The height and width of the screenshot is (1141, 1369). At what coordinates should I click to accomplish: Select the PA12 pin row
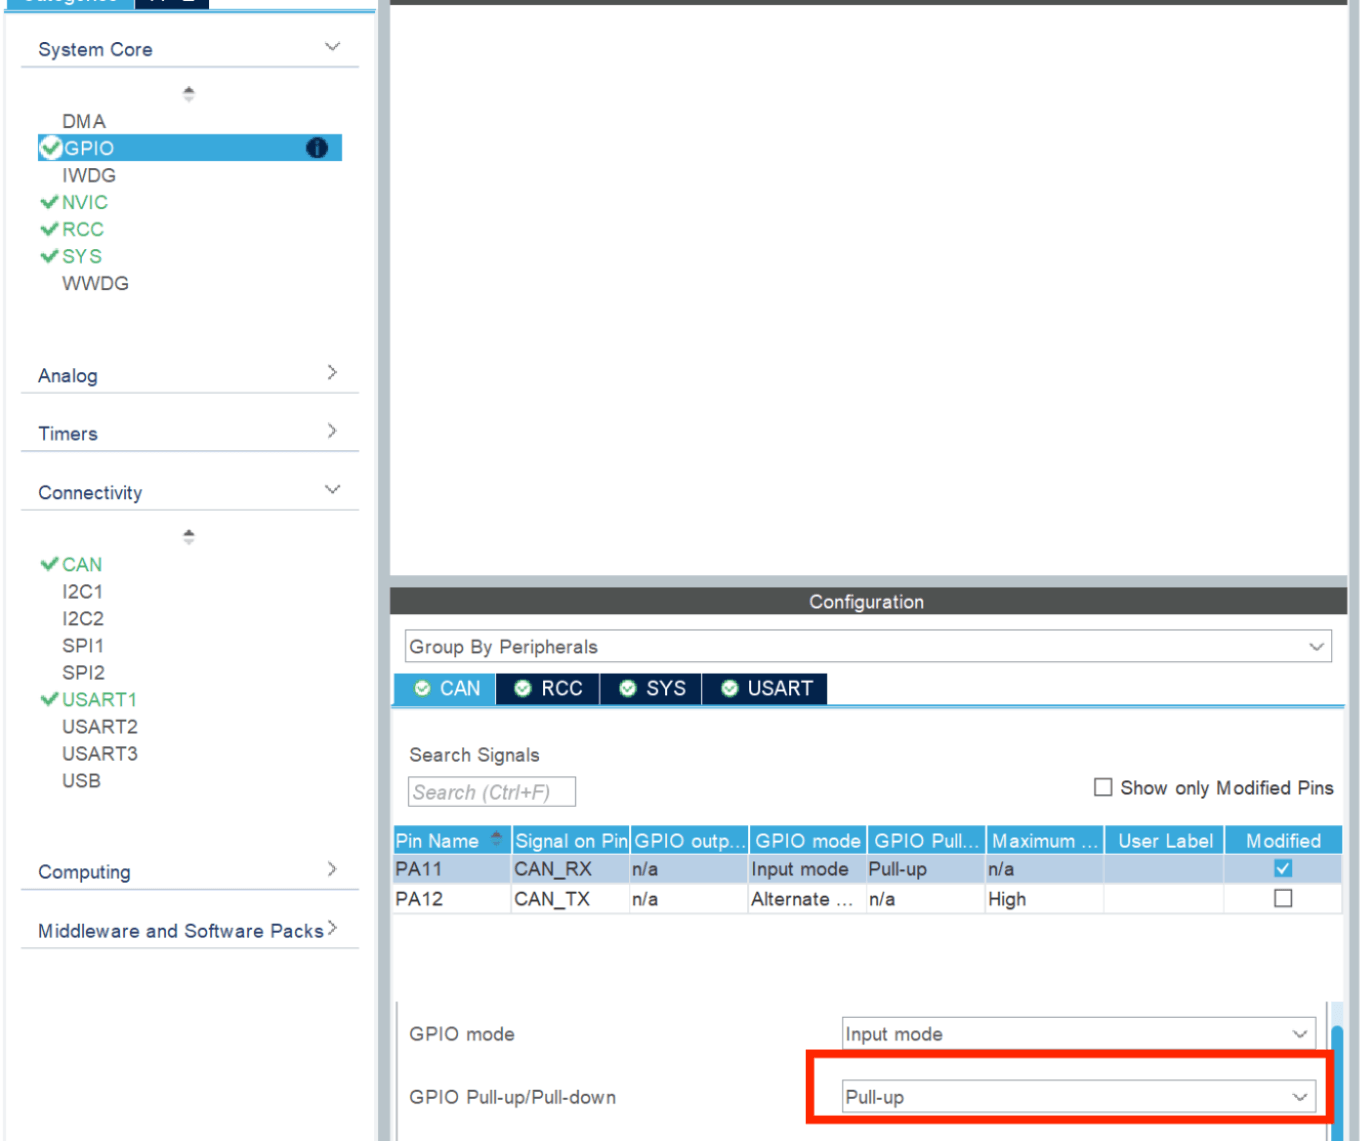[x=868, y=899]
